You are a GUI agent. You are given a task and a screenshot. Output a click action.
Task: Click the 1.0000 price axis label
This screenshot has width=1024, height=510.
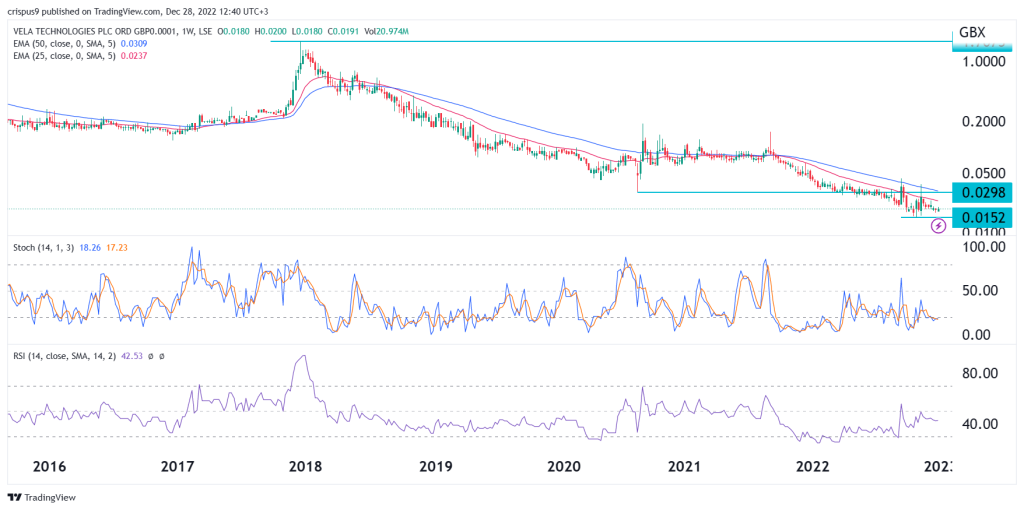tap(982, 62)
